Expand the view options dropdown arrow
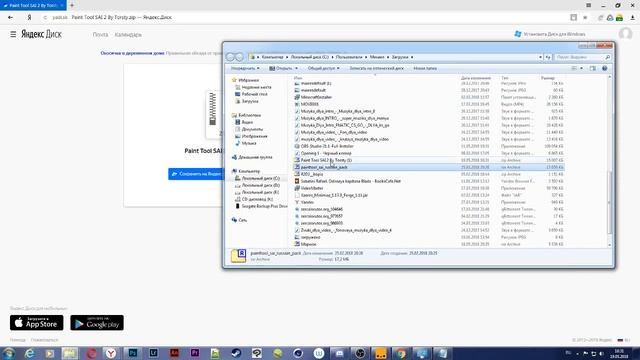 (x=581, y=68)
